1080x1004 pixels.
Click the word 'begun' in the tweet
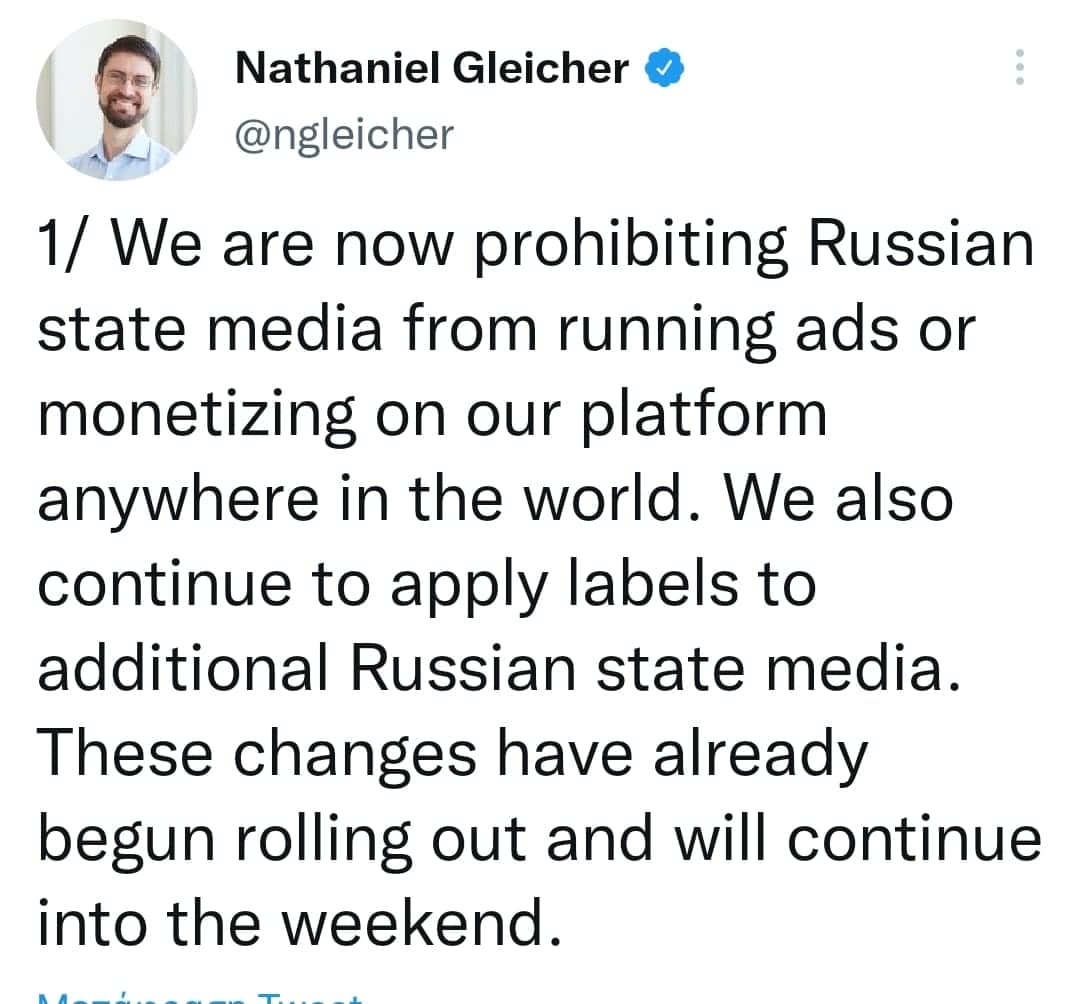click(127, 840)
